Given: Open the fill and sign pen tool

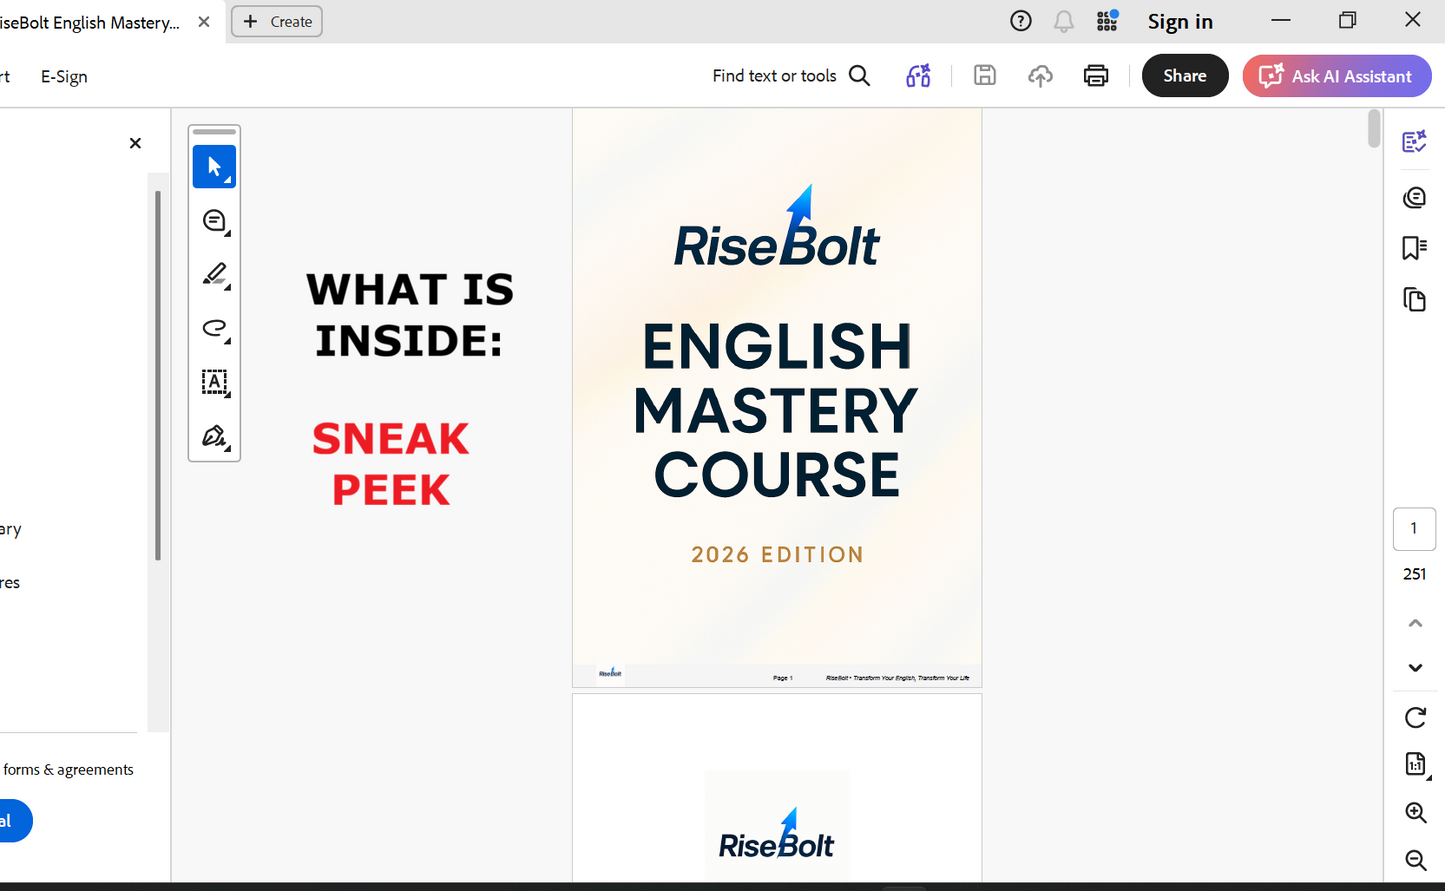Looking at the screenshot, I should (214, 436).
